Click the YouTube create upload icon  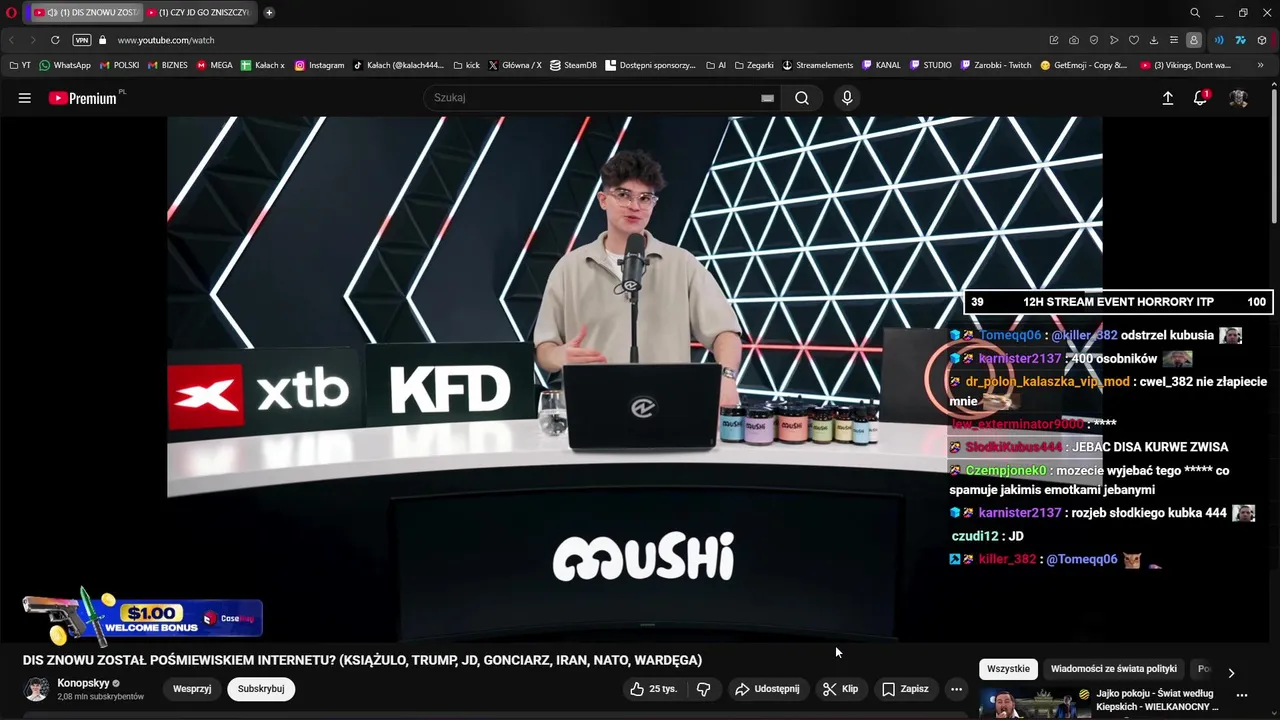1167,98
